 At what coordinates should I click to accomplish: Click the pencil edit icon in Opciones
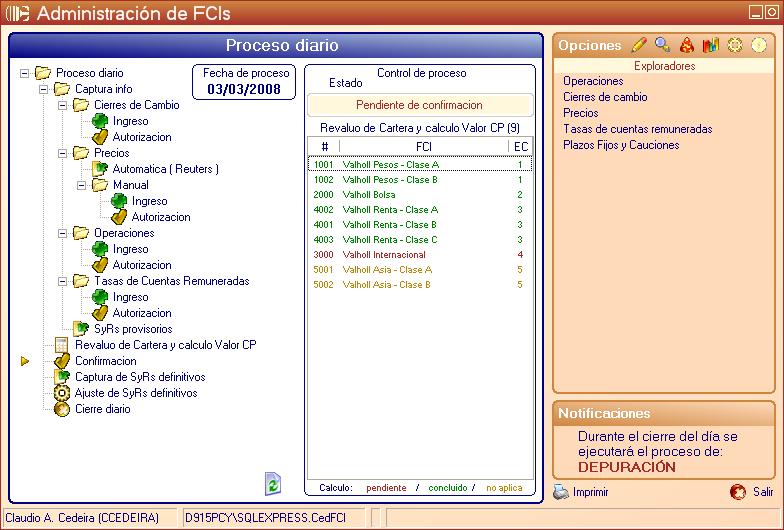pyautogui.click(x=638, y=45)
